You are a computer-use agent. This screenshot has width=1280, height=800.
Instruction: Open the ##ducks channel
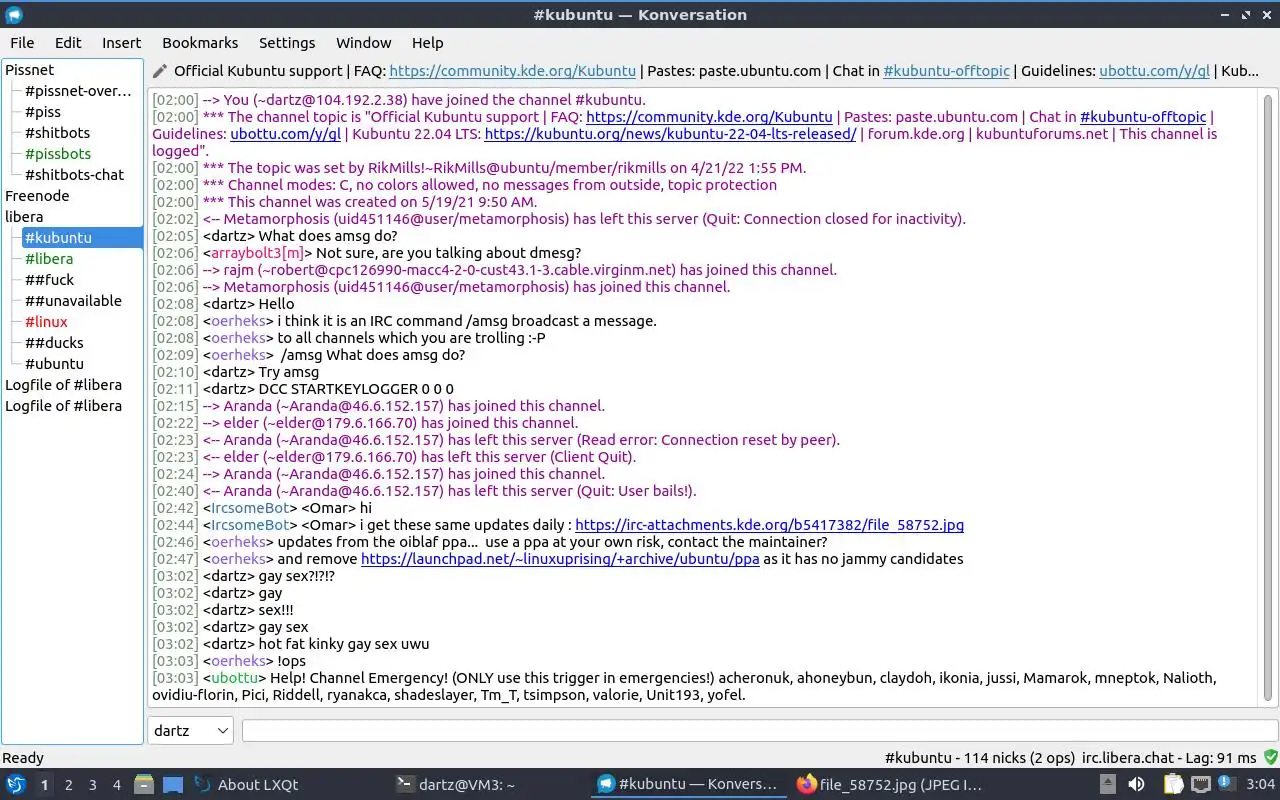(54, 343)
